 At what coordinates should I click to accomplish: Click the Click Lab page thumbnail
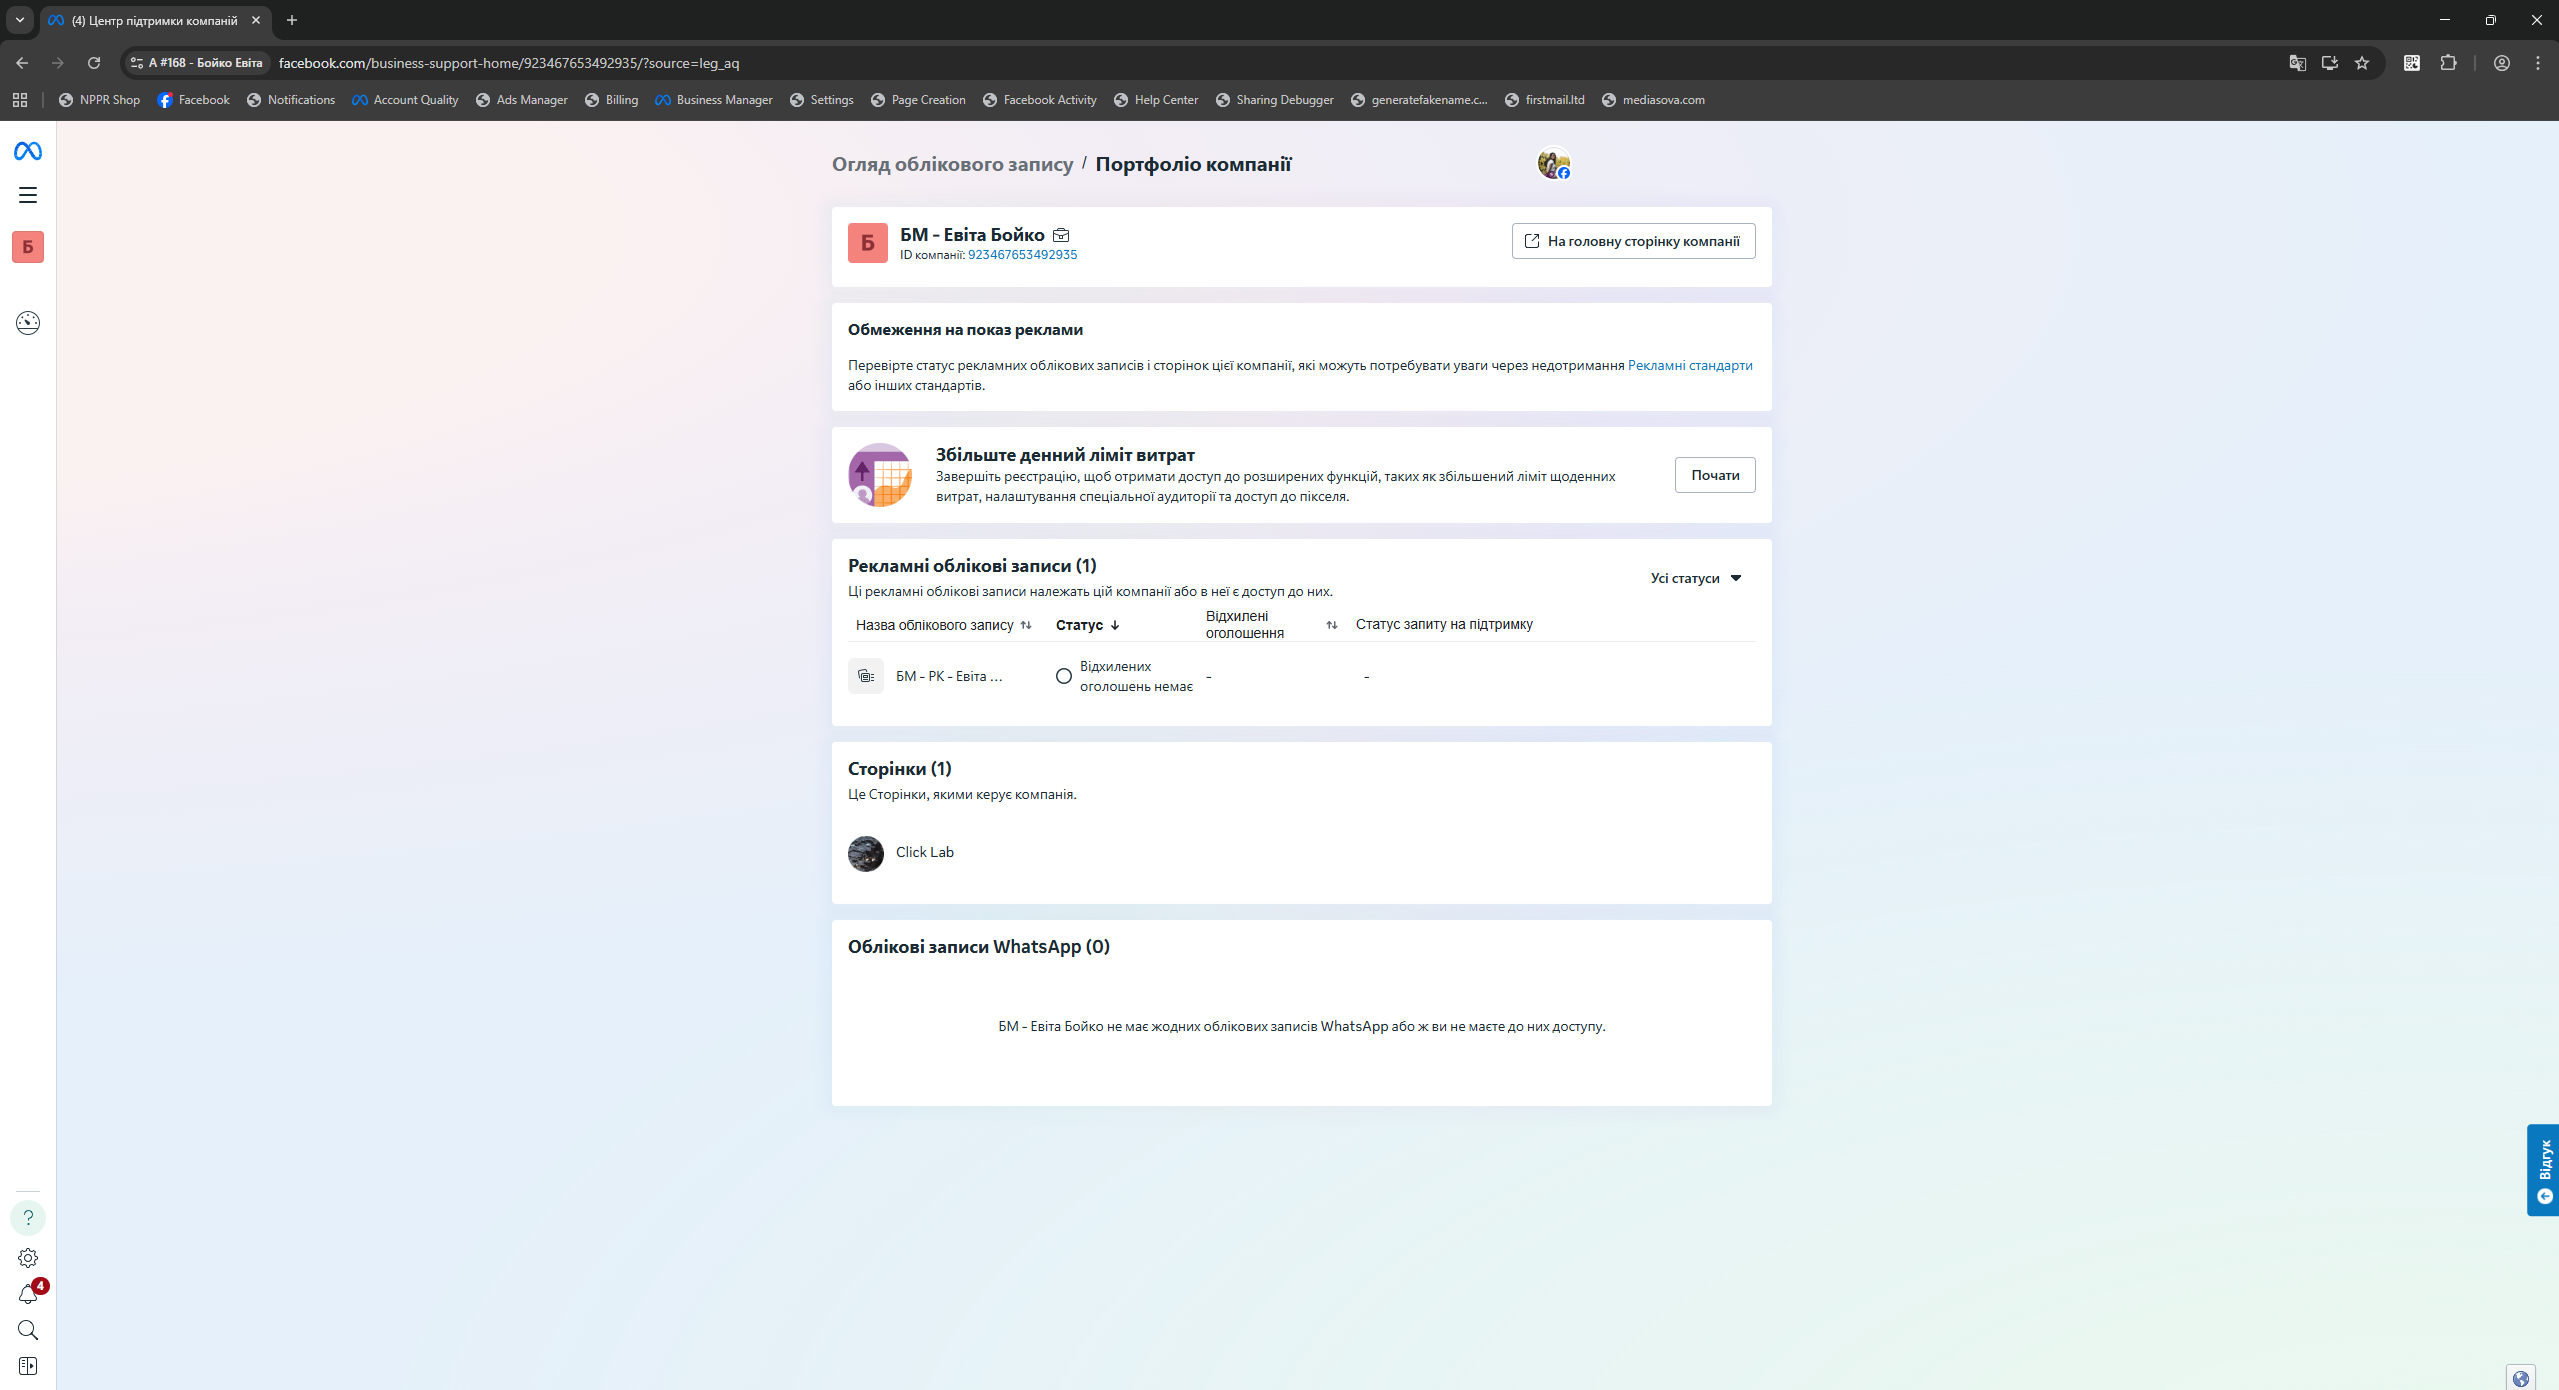(x=866, y=853)
